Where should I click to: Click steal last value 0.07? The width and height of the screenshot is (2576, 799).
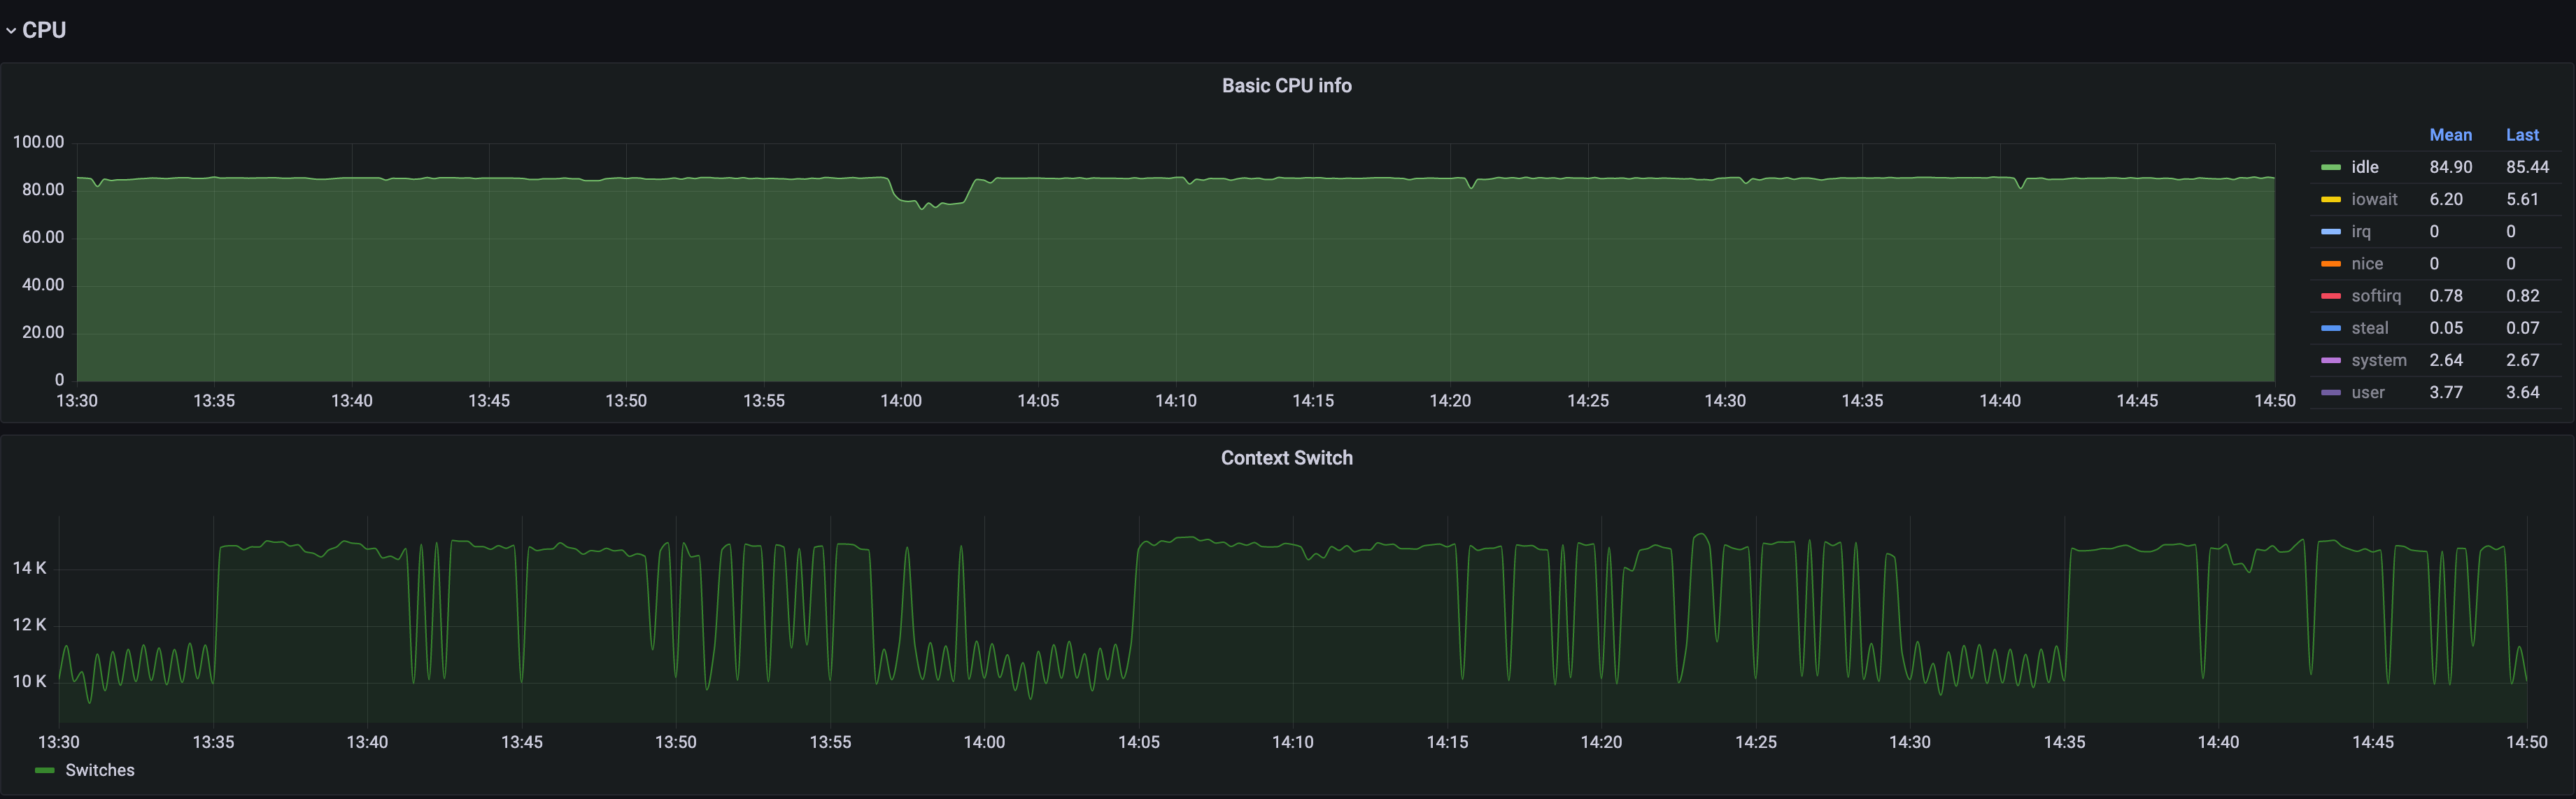2522,327
